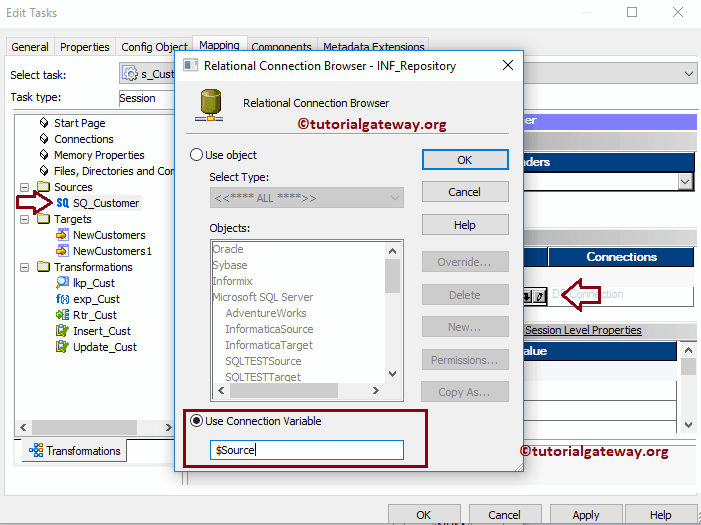Click the Rtr_Cust router icon
This screenshot has width=701, height=525.
pyautogui.click(x=62, y=315)
